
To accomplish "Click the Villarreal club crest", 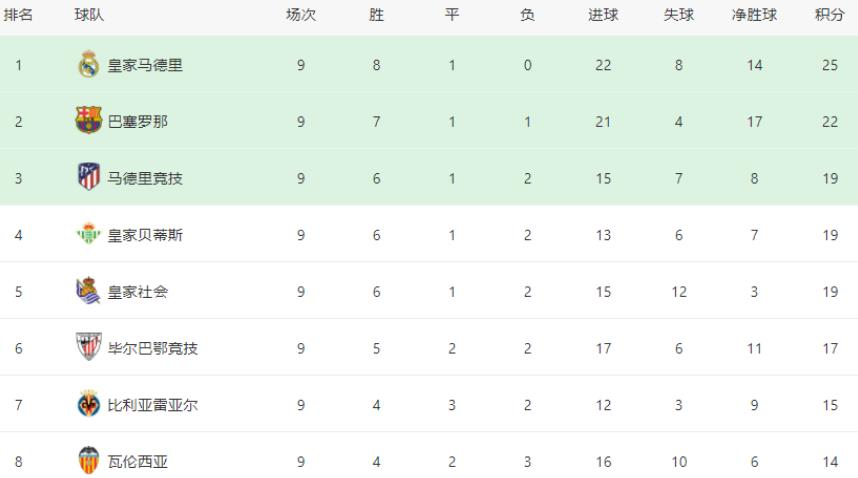I will point(88,404).
